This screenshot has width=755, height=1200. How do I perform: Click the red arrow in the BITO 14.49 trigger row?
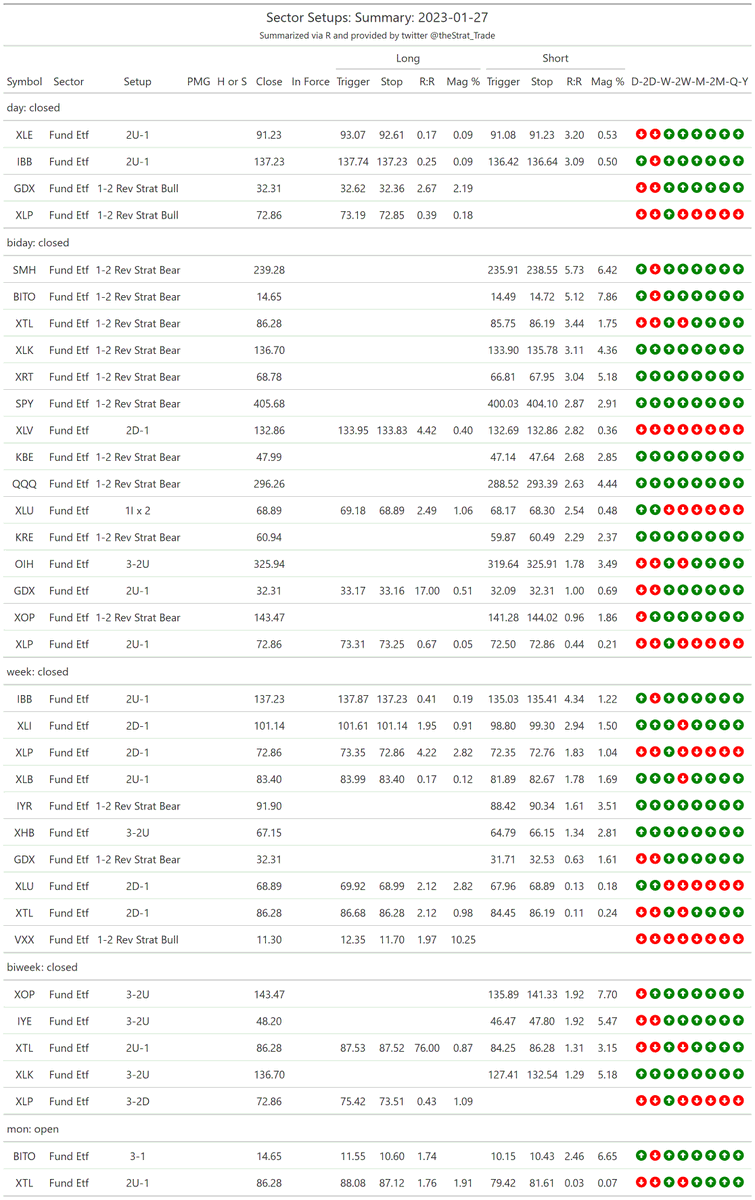[x=655, y=296]
